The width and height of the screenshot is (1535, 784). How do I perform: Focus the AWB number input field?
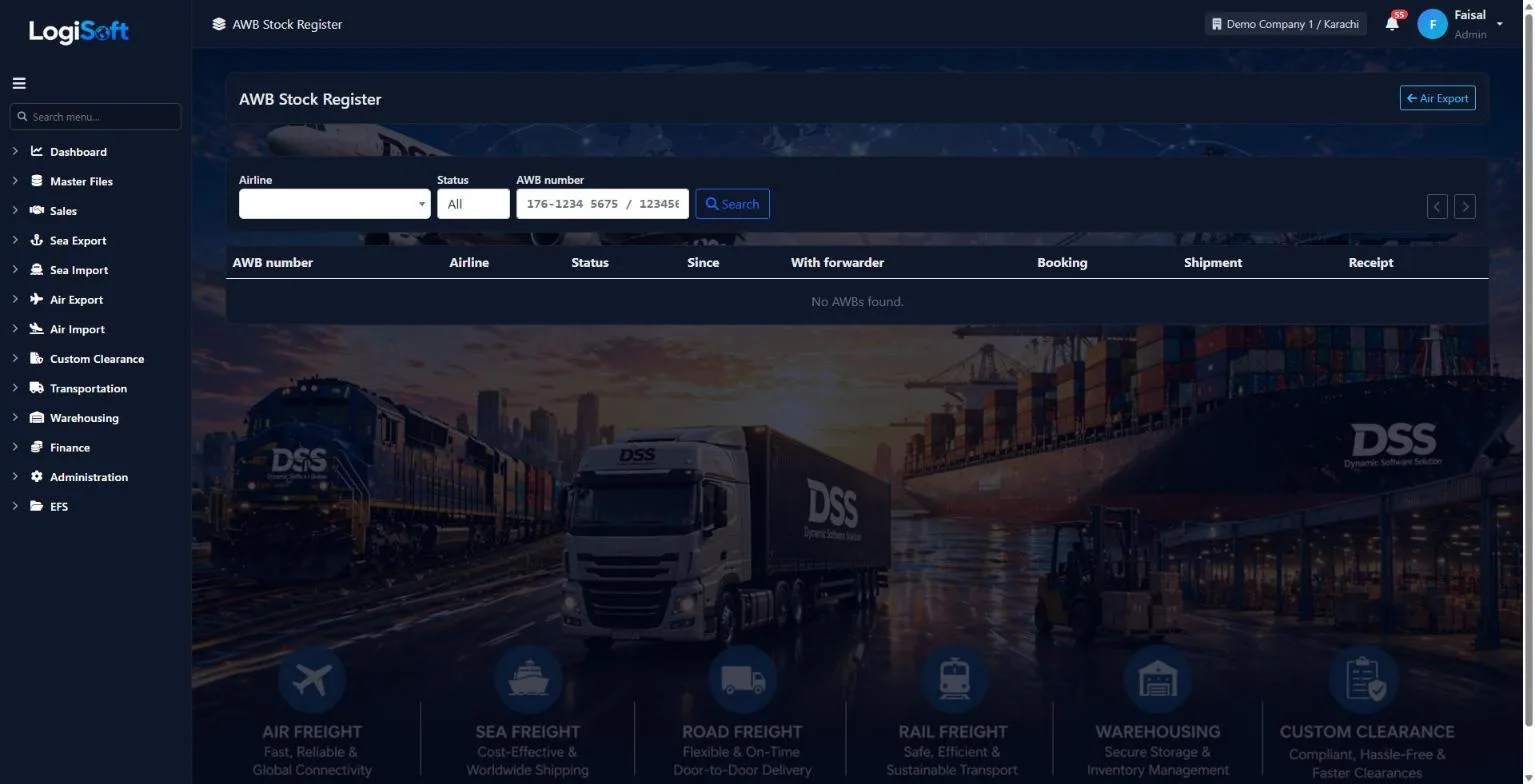coord(602,204)
